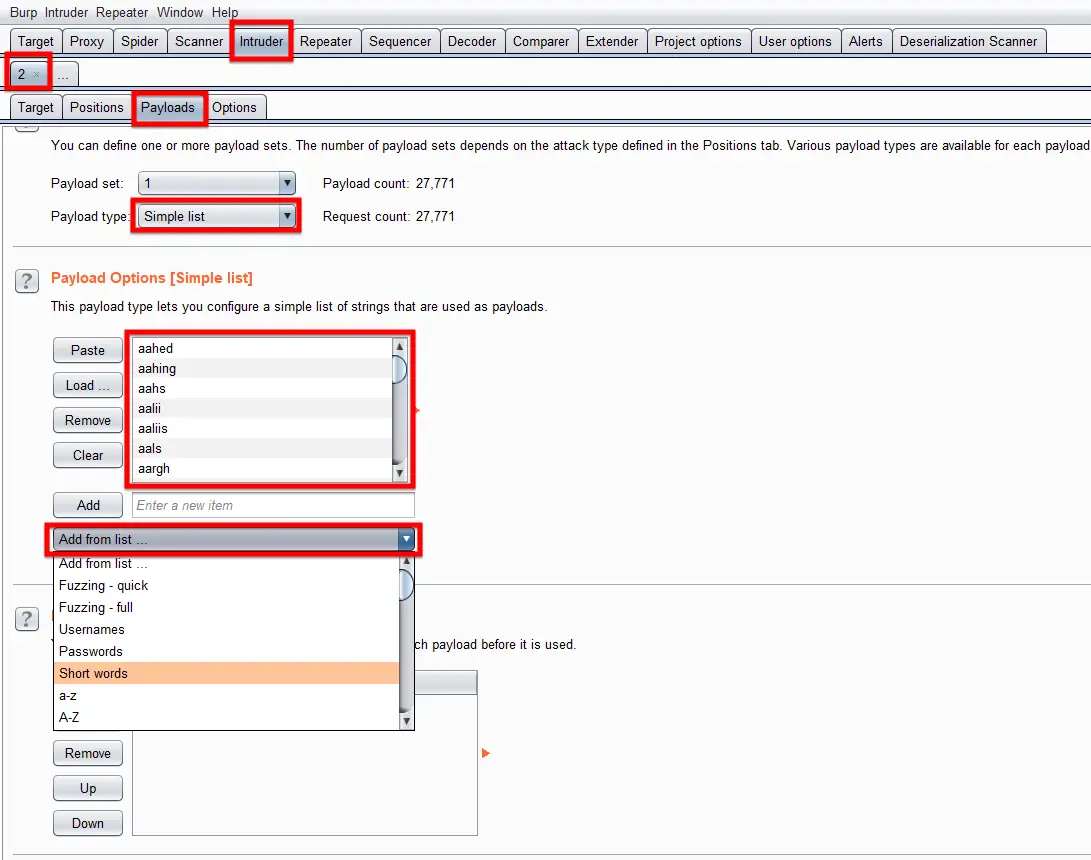This screenshot has height=860, width=1091.
Task: Select 'aahed' in the payload list
Action: (262, 349)
